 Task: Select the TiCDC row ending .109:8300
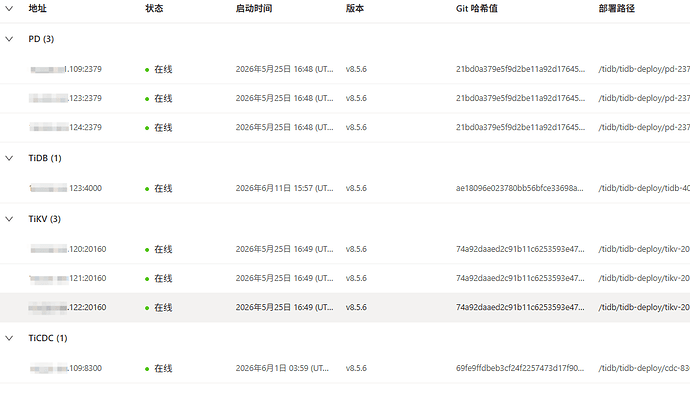click(345, 368)
